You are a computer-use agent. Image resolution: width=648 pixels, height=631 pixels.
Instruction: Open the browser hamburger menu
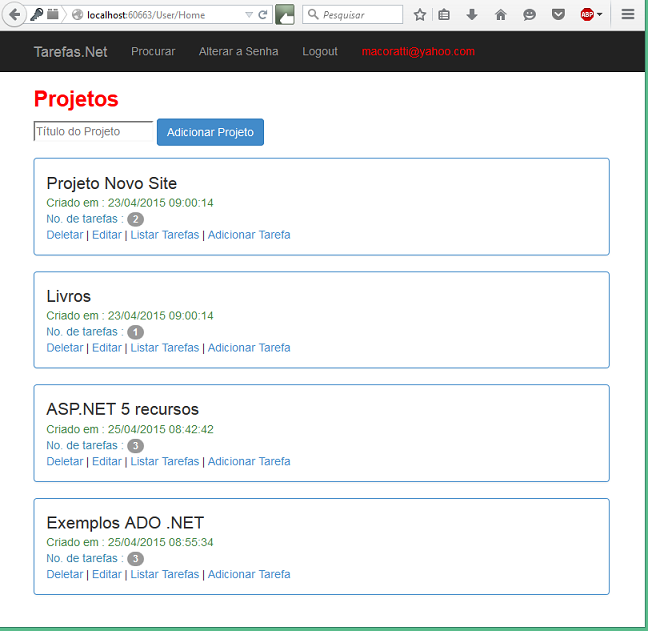pyautogui.click(x=628, y=15)
